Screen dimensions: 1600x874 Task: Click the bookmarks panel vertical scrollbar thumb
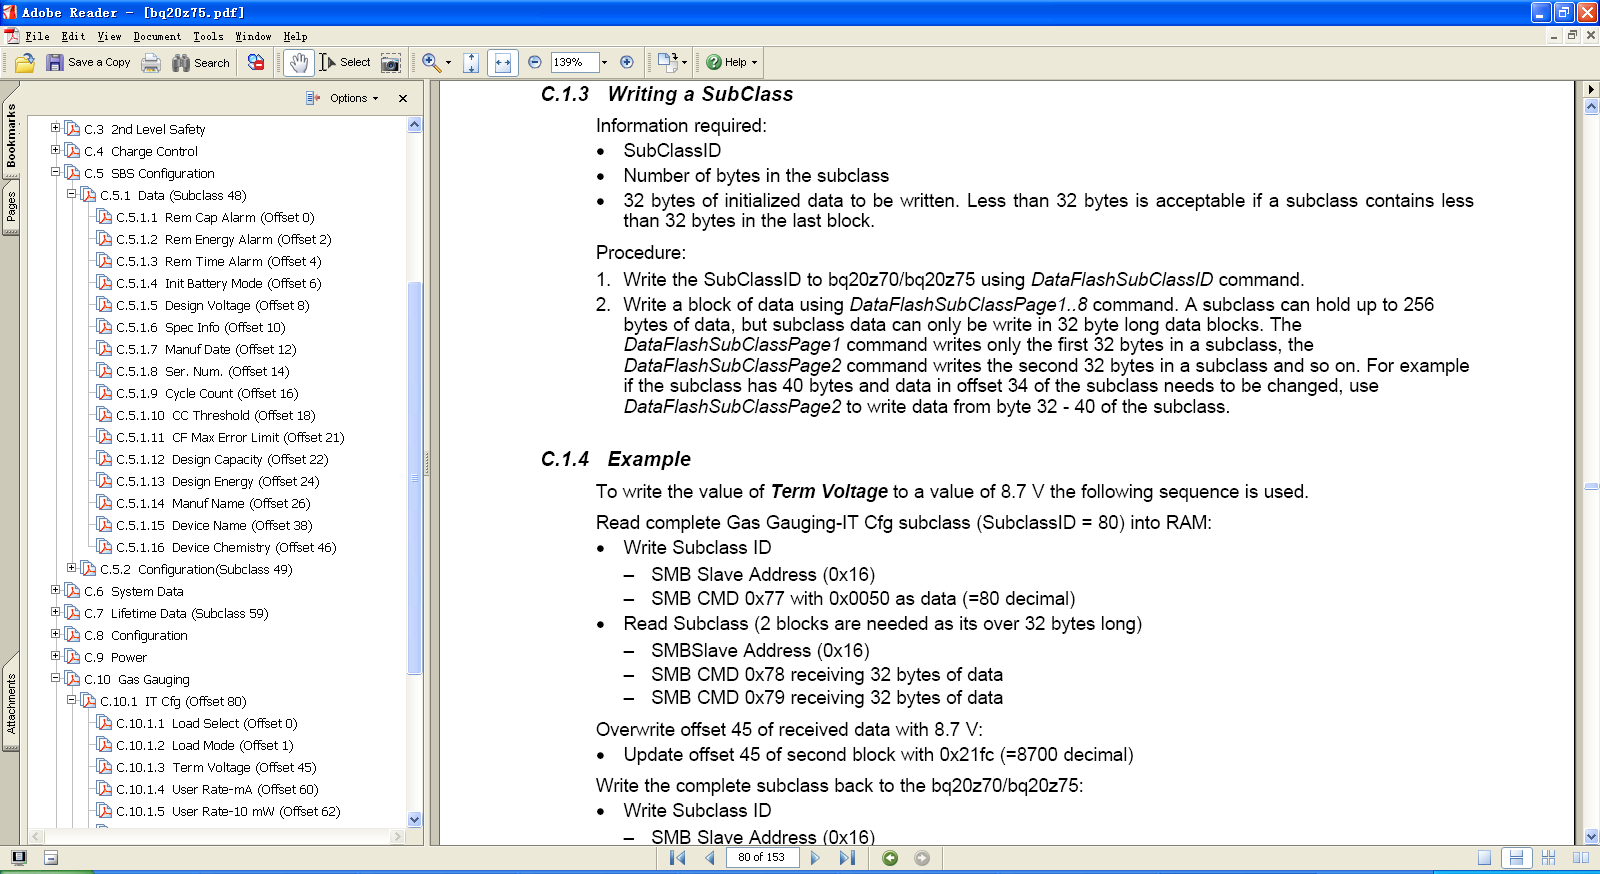(x=415, y=478)
